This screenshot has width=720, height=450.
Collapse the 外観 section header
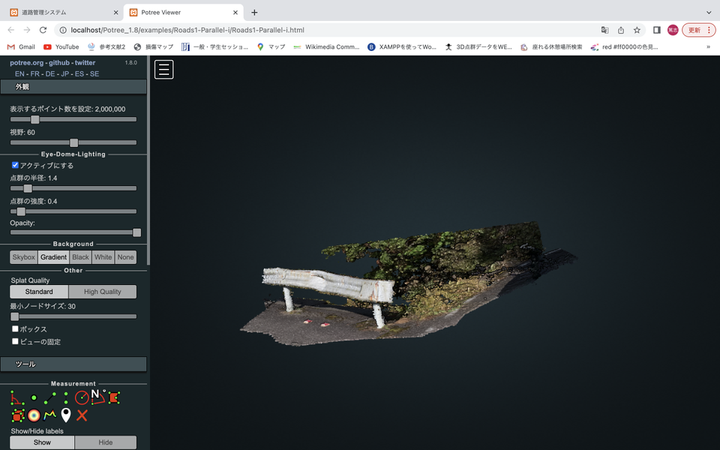click(73, 87)
